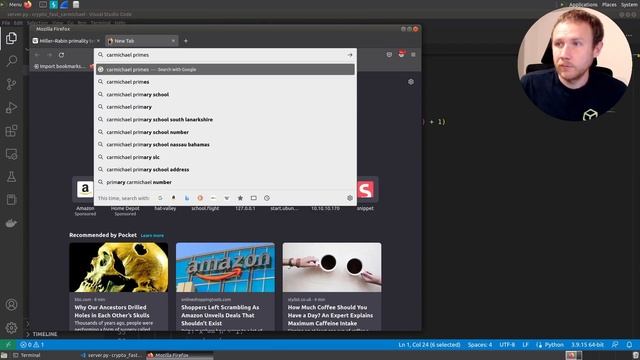Open the Applications menu in top panel

click(583, 4)
